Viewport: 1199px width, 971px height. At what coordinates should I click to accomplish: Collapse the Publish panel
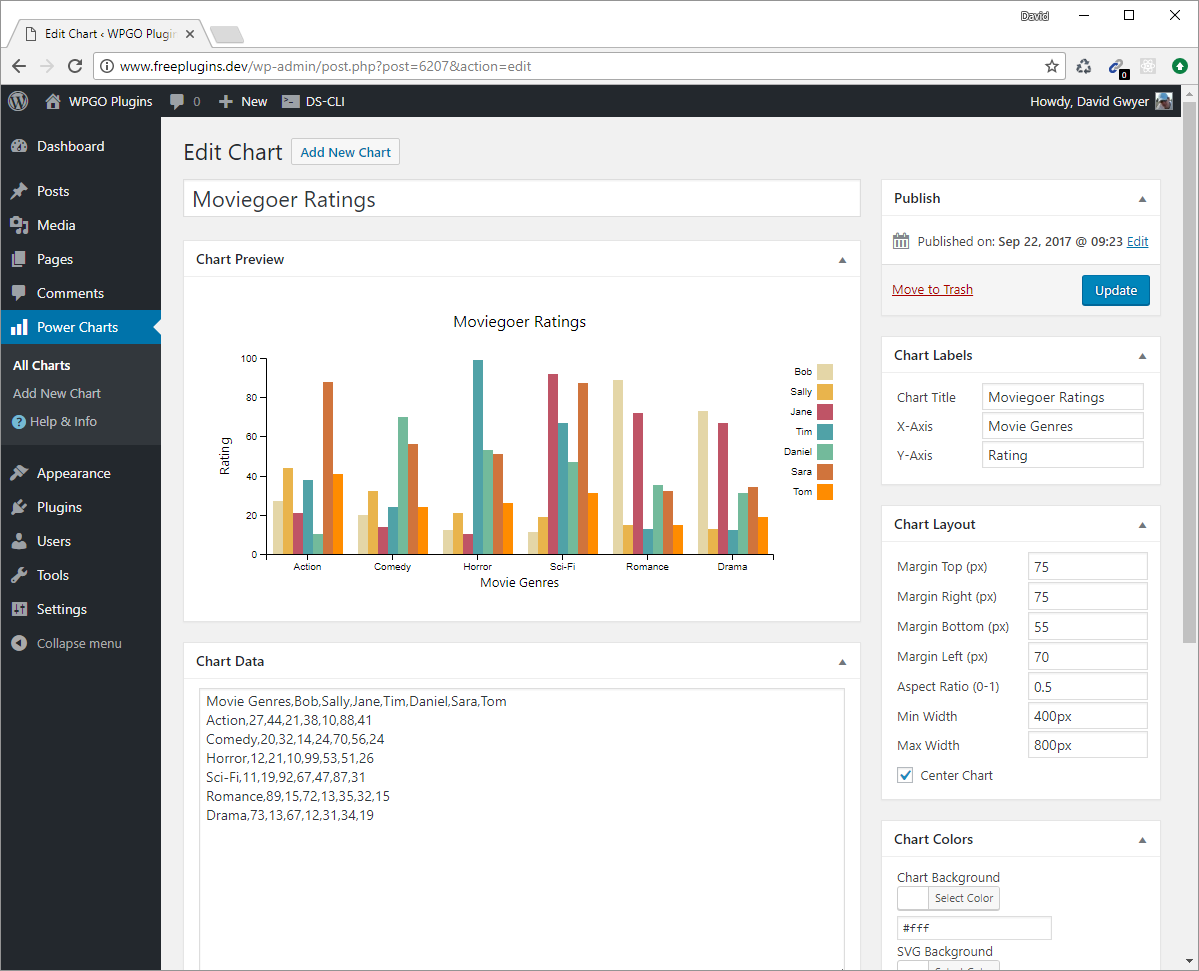[1142, 199]
